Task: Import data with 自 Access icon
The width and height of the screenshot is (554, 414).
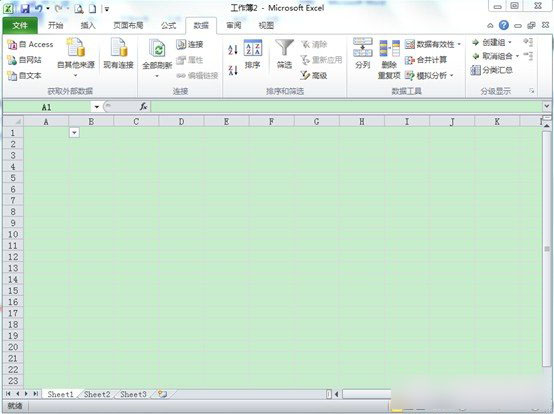Action: (x=30, y=45)
